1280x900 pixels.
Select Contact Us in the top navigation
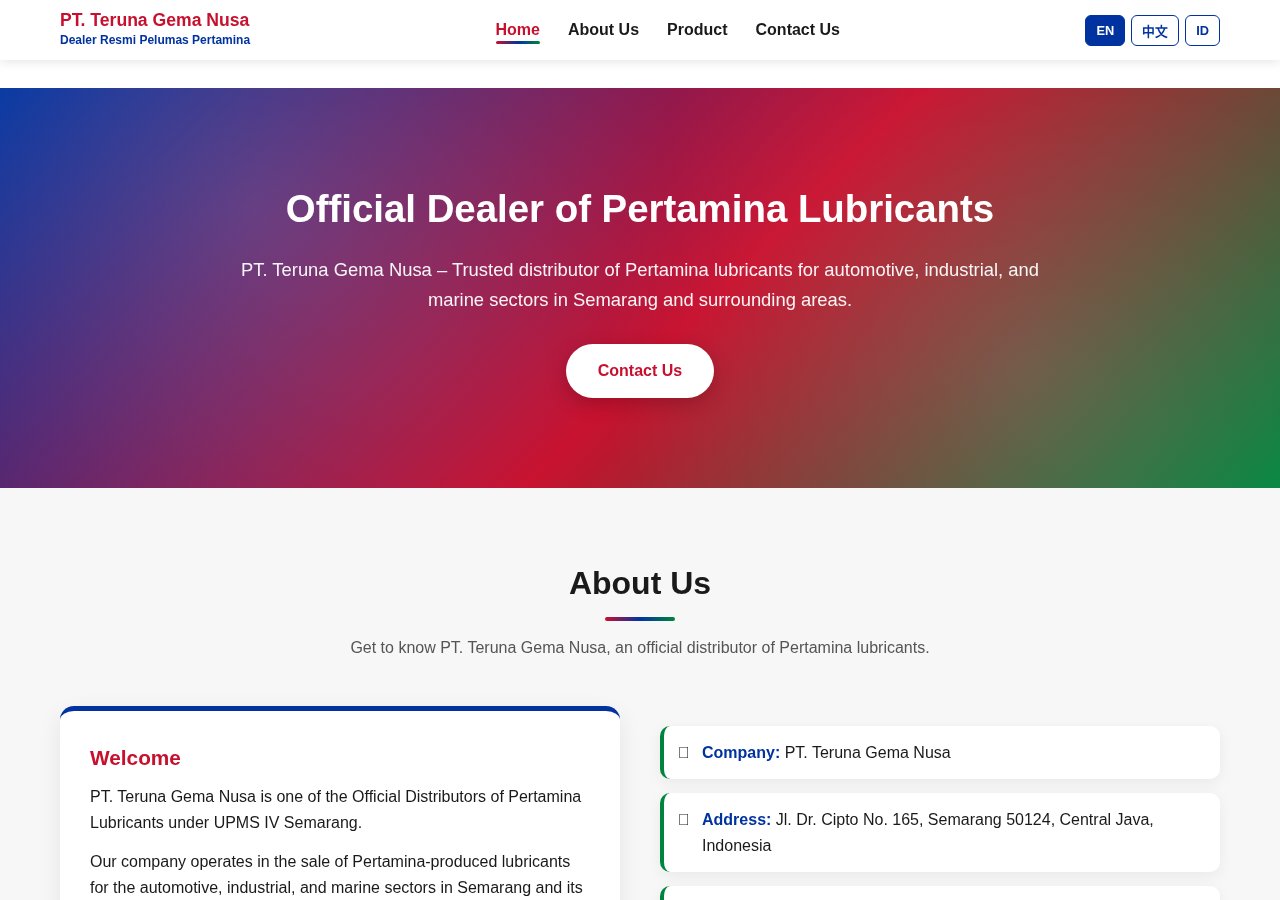coord(797,30)
